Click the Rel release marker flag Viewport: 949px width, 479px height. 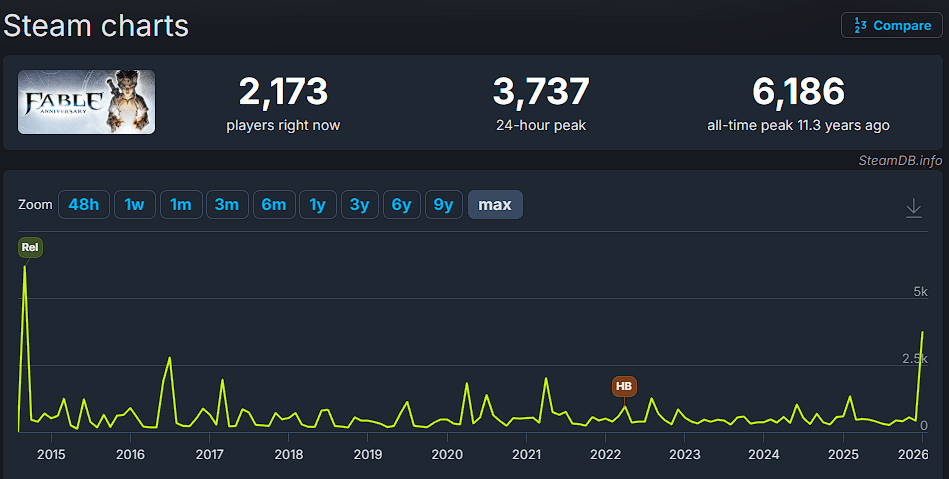pos(30,247)
